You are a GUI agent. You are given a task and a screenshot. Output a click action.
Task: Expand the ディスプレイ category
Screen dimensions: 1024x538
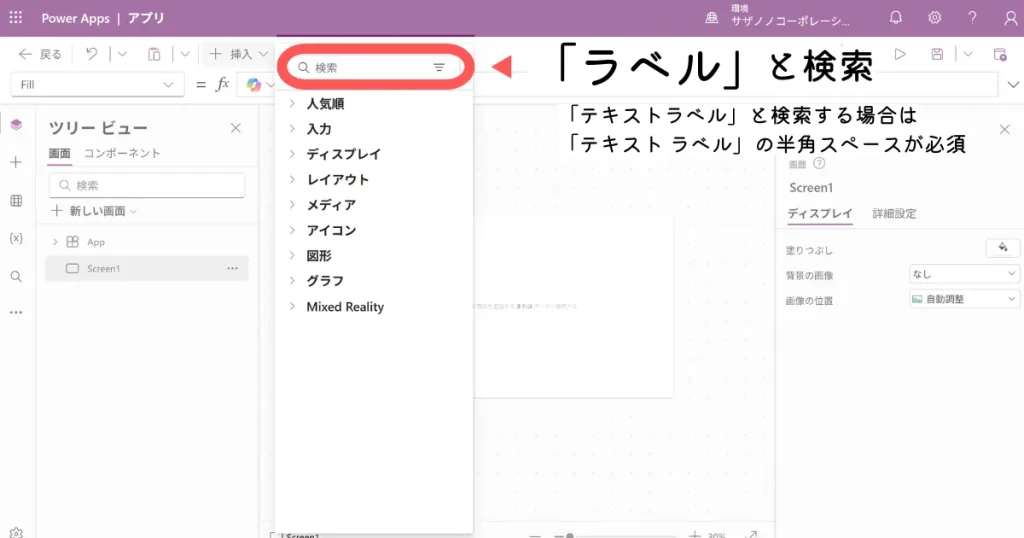click(x=343, y=154)
